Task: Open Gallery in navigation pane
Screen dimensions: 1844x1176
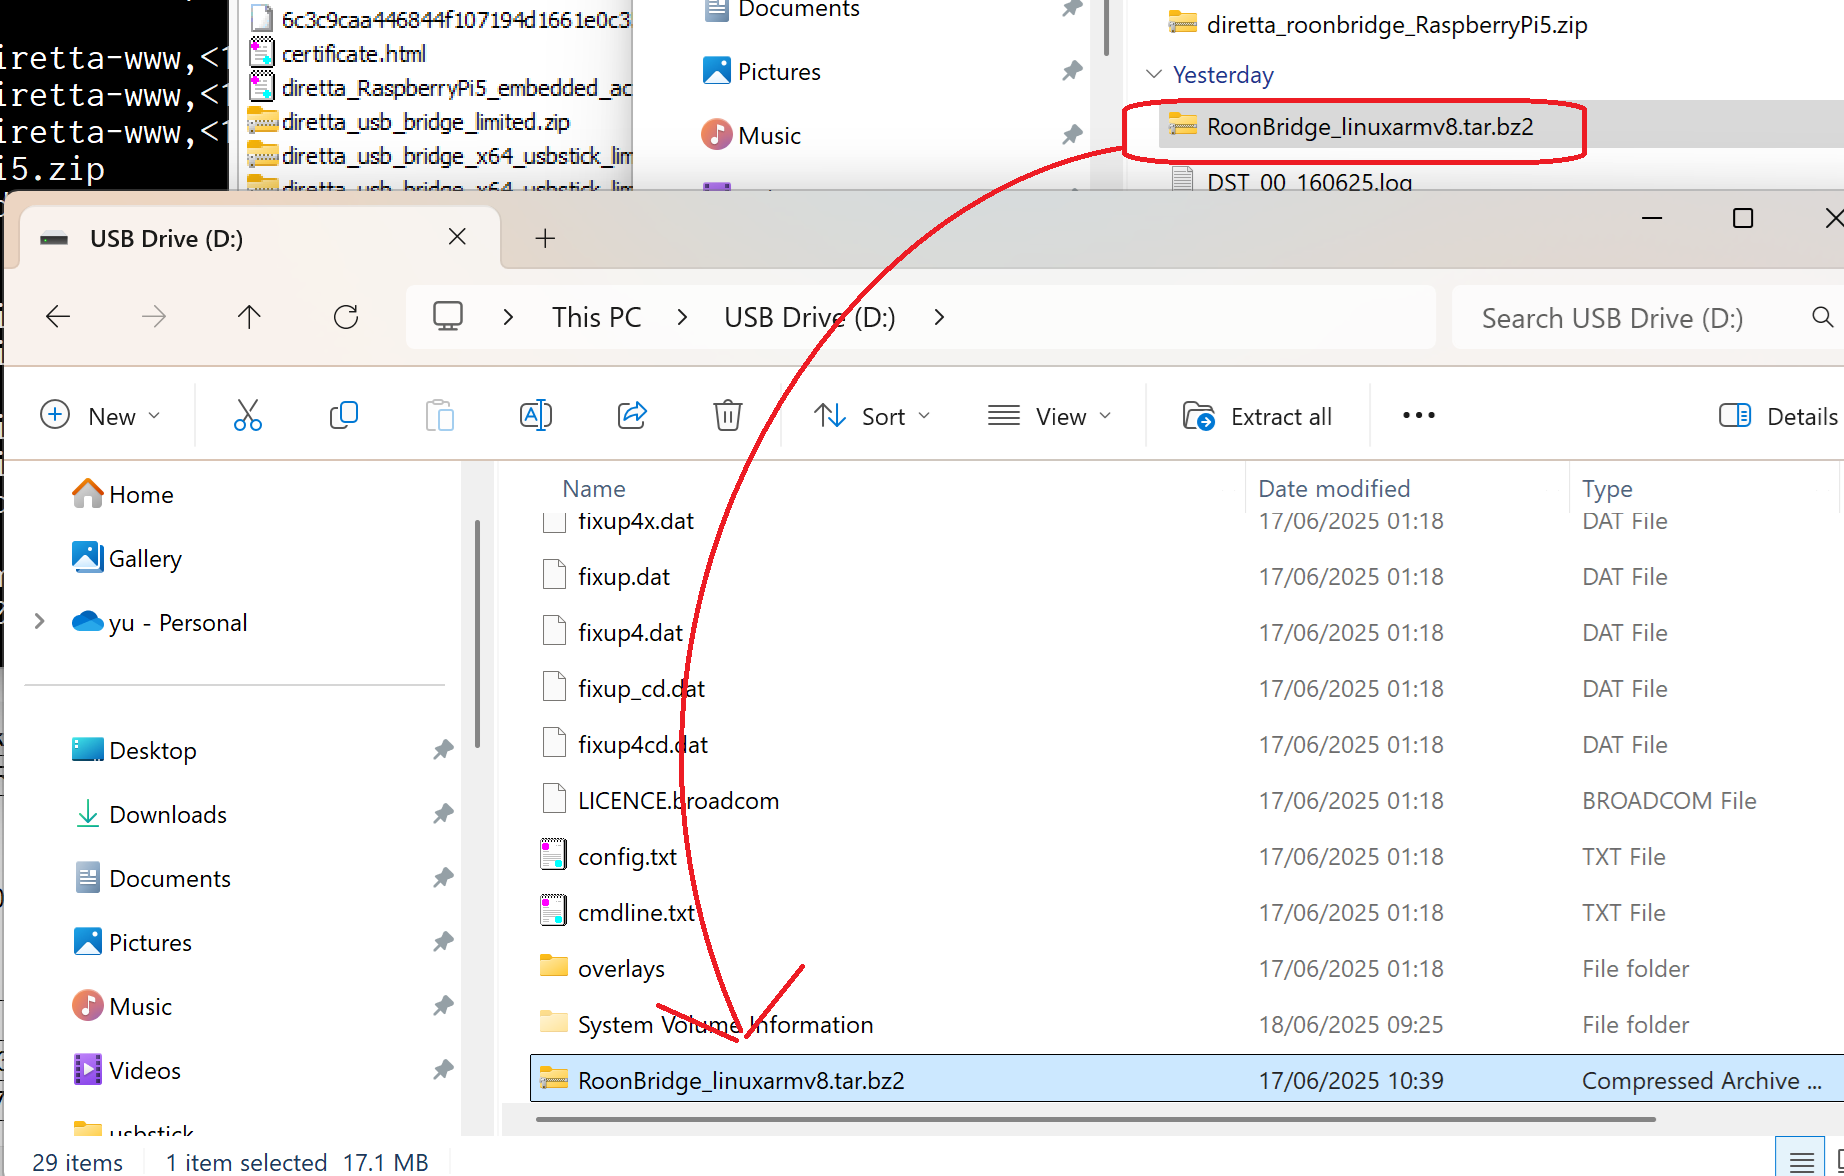Action: (127, 558)
